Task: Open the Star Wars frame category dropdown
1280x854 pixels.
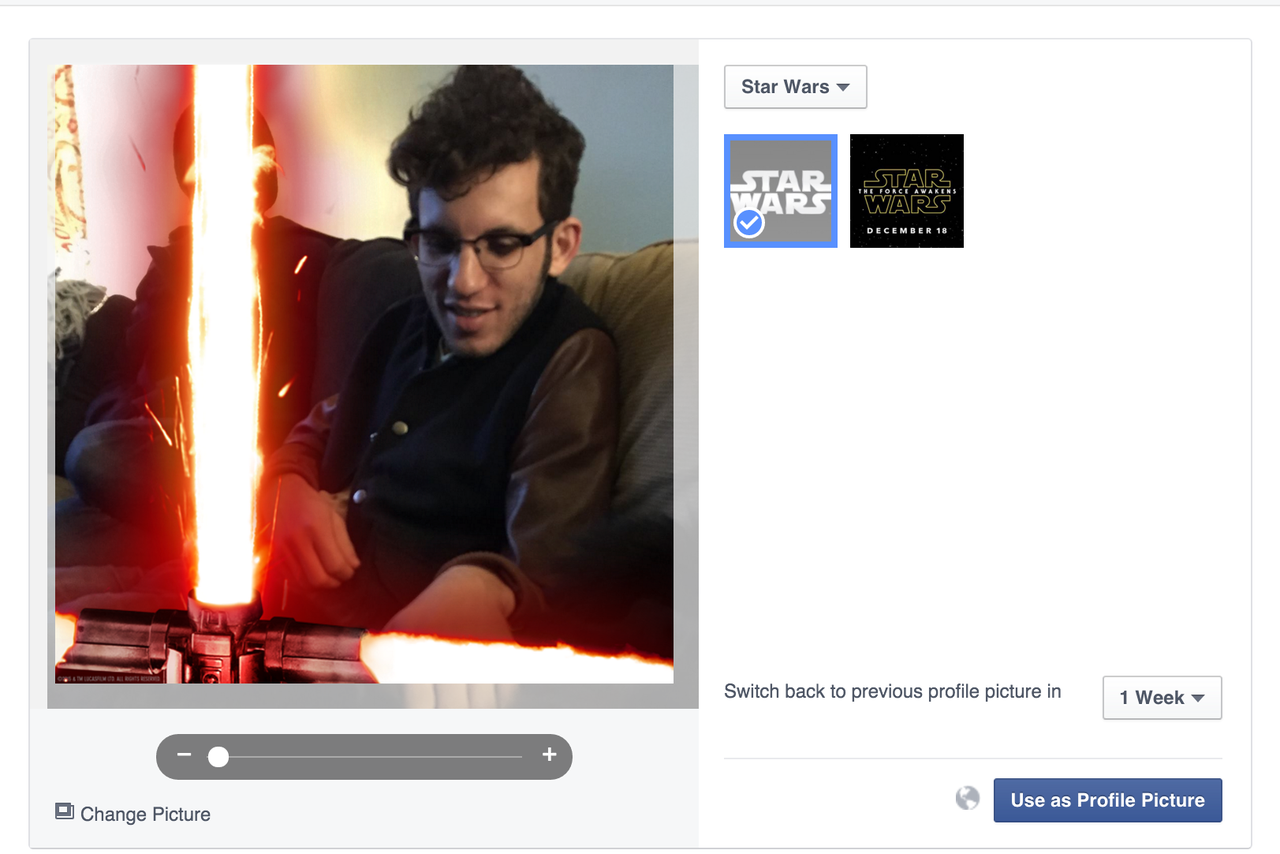Action: point(795,87)
